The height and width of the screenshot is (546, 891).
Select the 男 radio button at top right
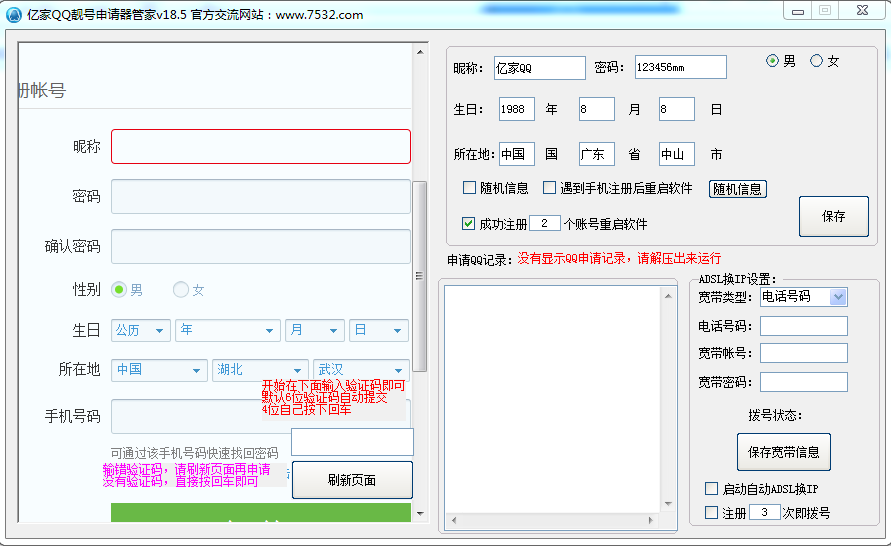[772, 61]
